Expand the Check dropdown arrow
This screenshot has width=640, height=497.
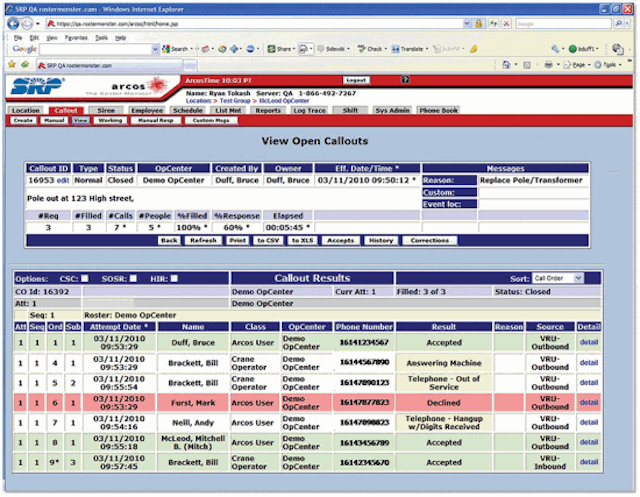385,49
